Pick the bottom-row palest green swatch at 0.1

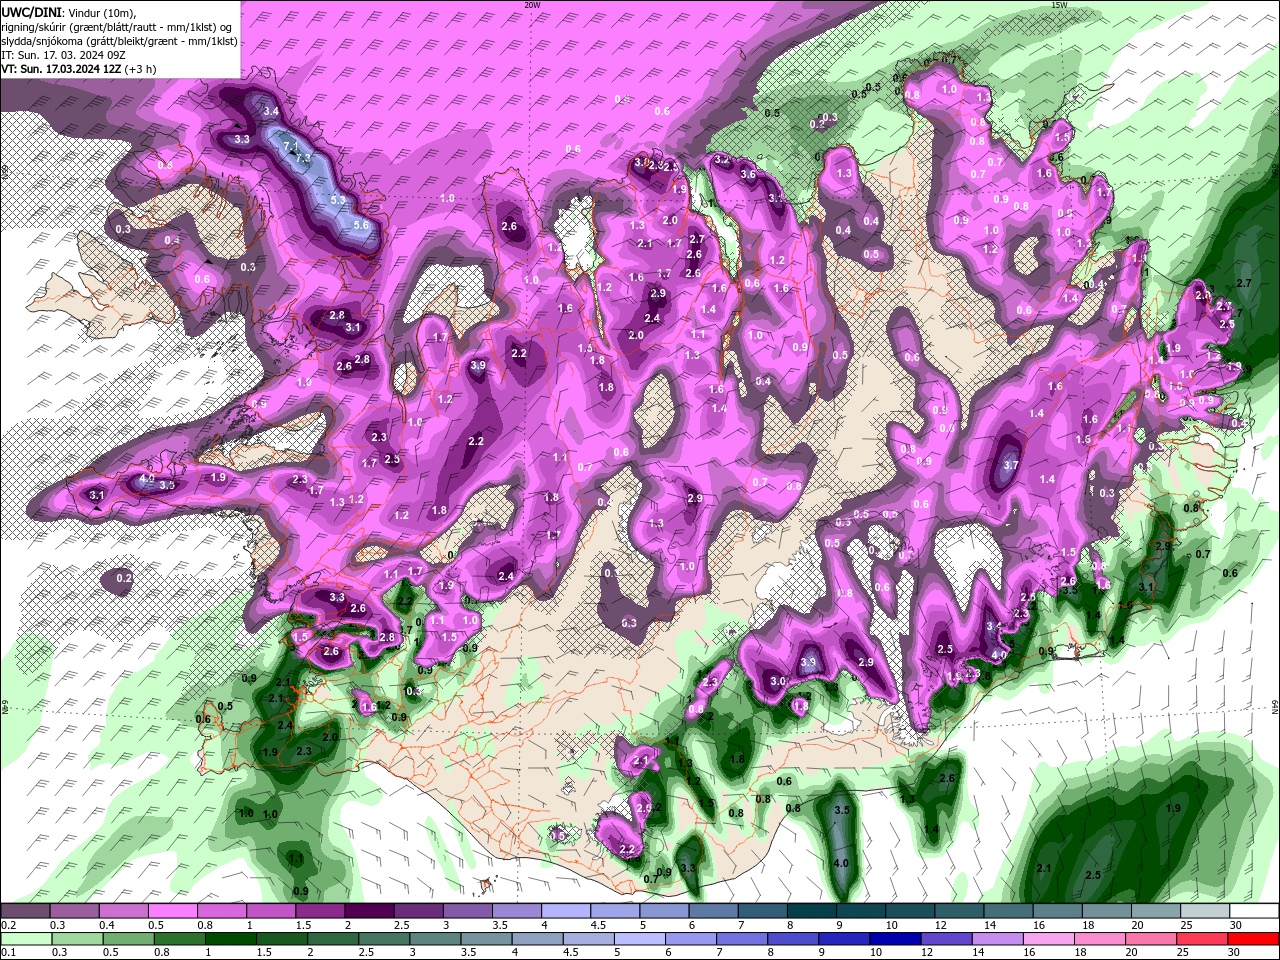point(26,939)
